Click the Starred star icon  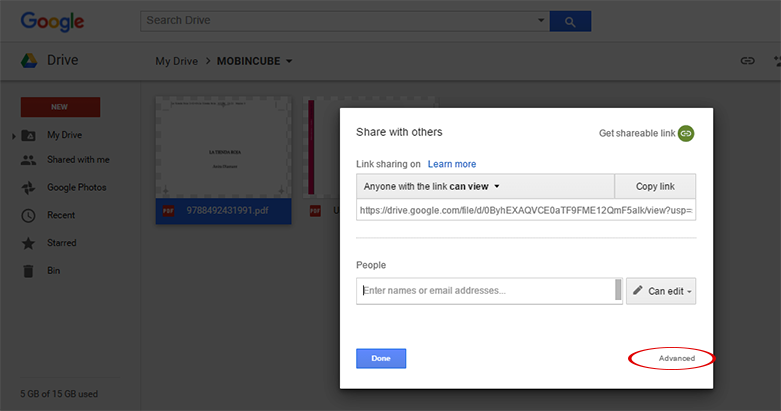28,243
